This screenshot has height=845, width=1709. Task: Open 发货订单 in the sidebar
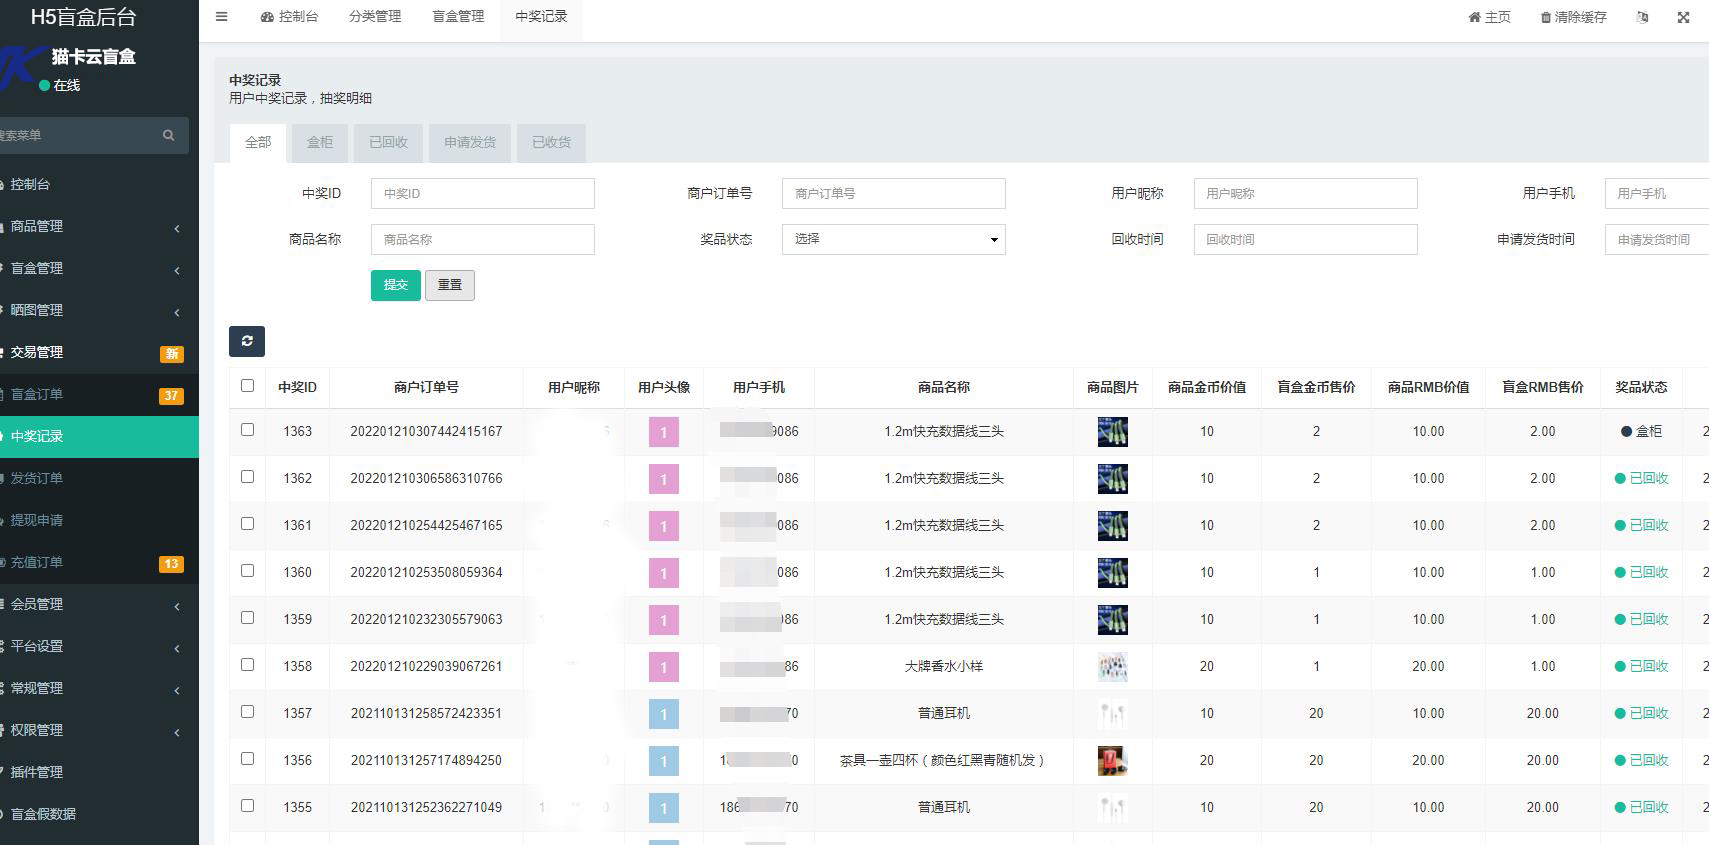pos(99,479)
